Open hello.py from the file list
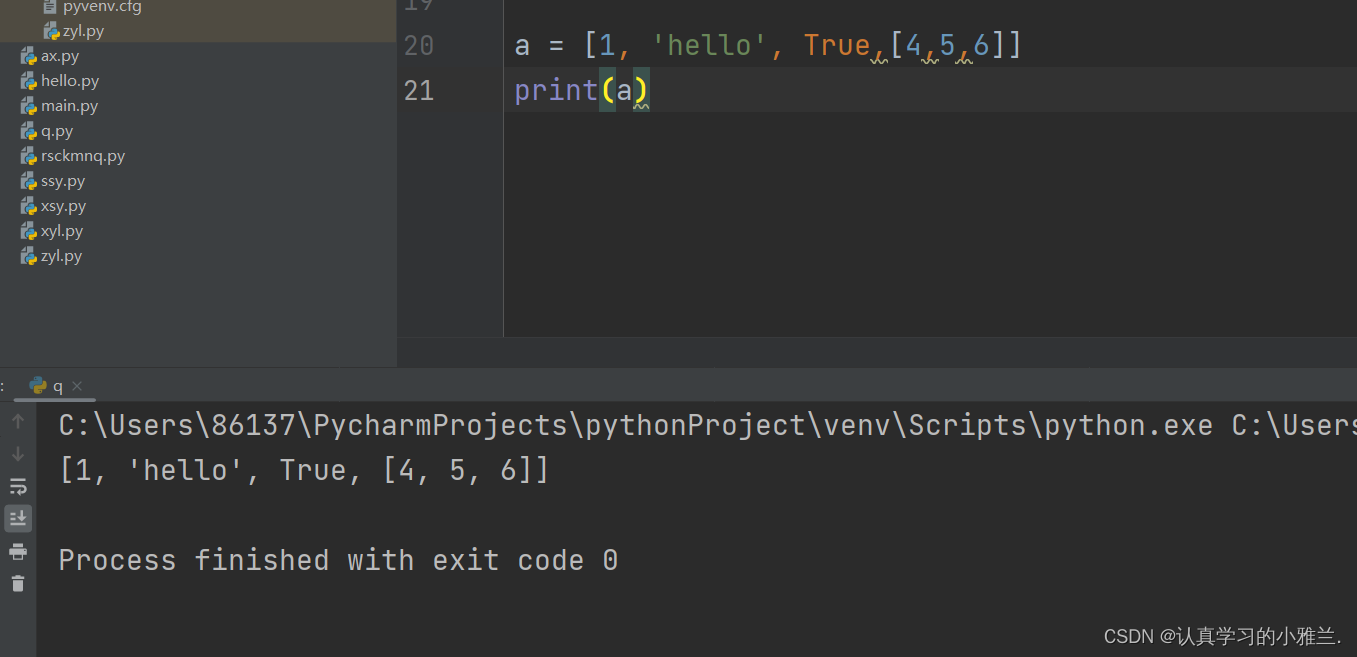 pos(69,81)
